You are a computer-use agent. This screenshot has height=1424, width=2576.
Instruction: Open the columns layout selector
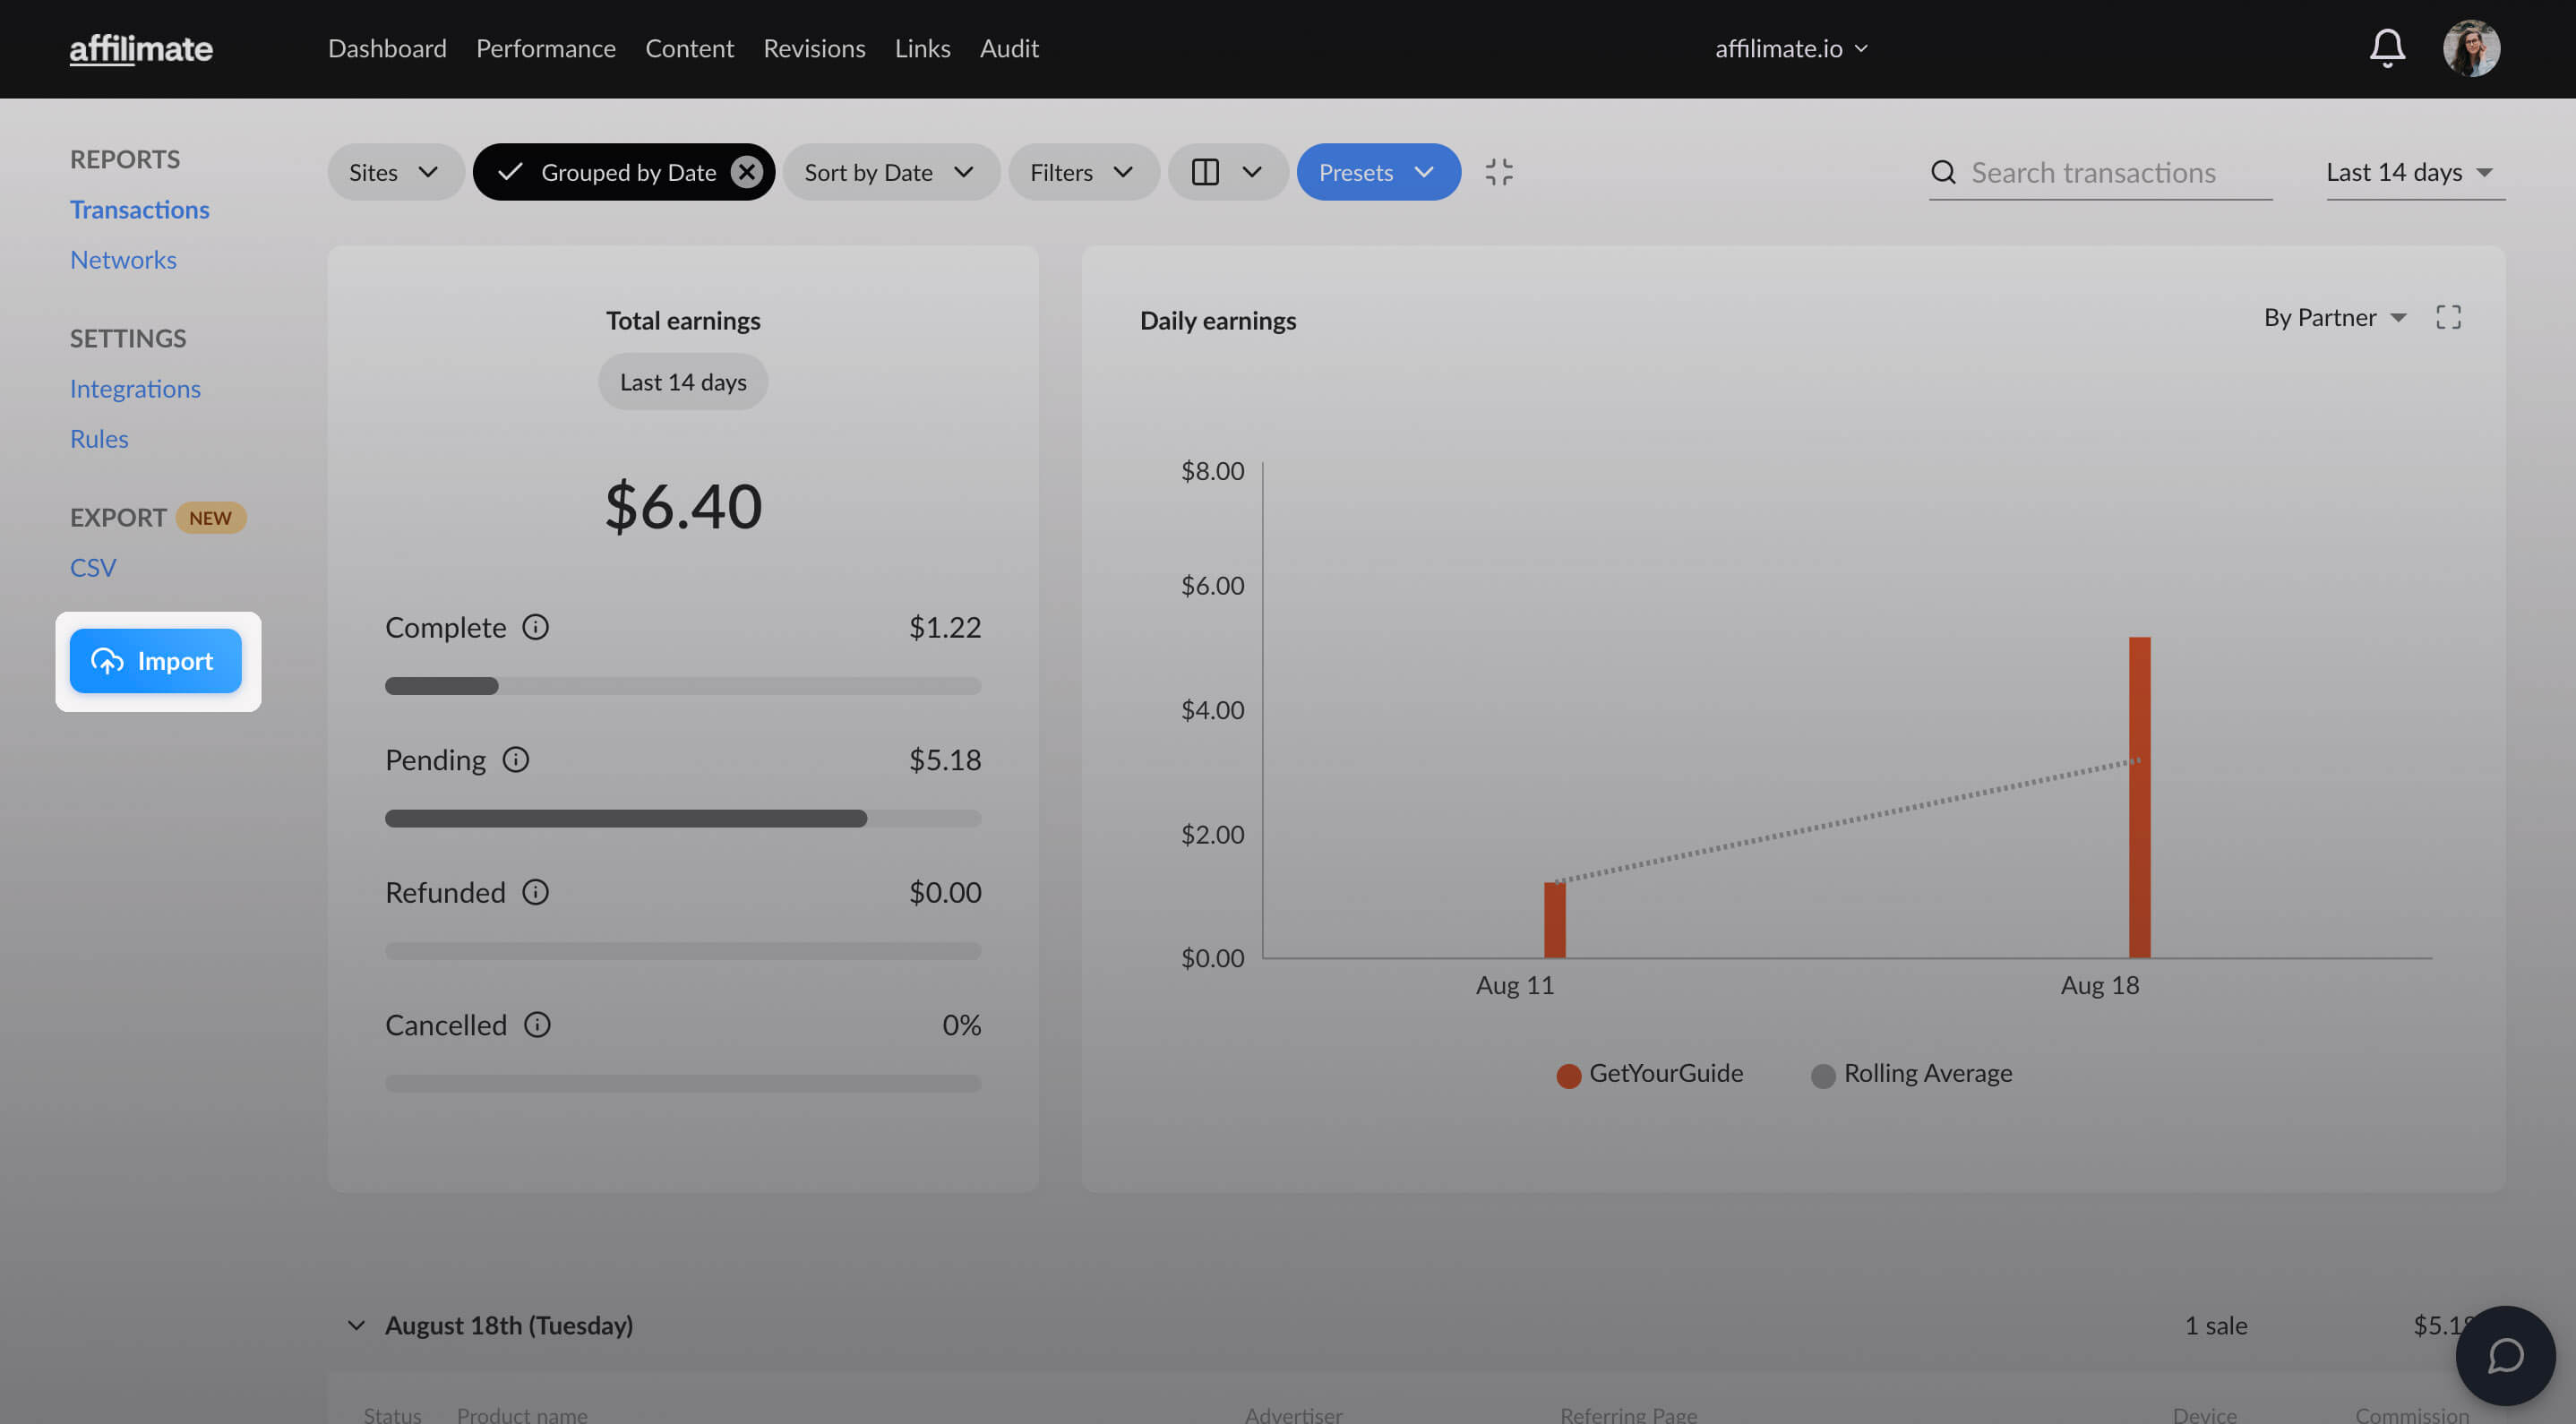(x=1227, y=172)
